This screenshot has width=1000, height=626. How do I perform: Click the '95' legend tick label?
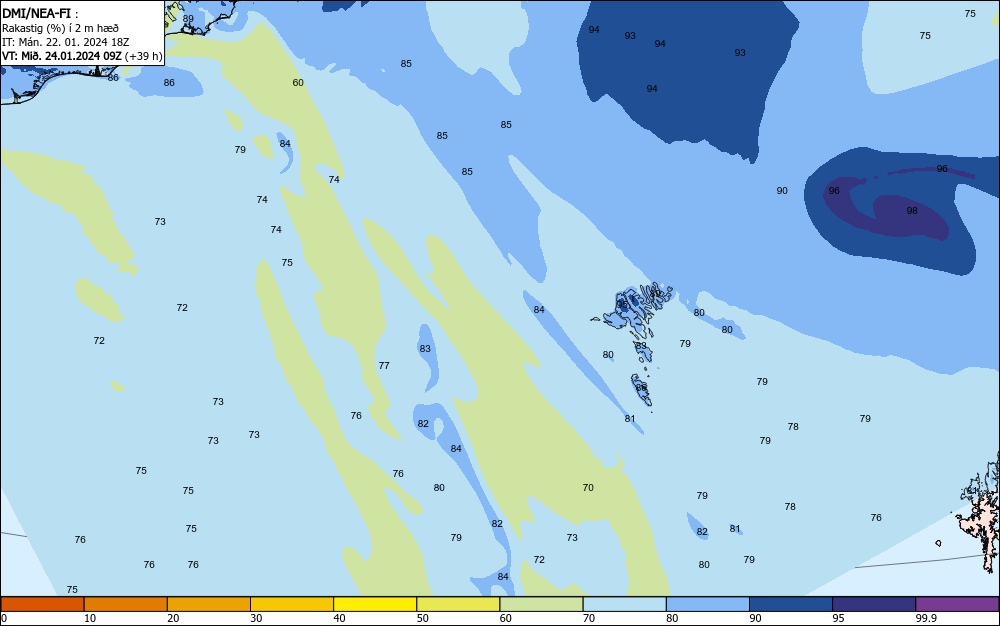point(839,618)
